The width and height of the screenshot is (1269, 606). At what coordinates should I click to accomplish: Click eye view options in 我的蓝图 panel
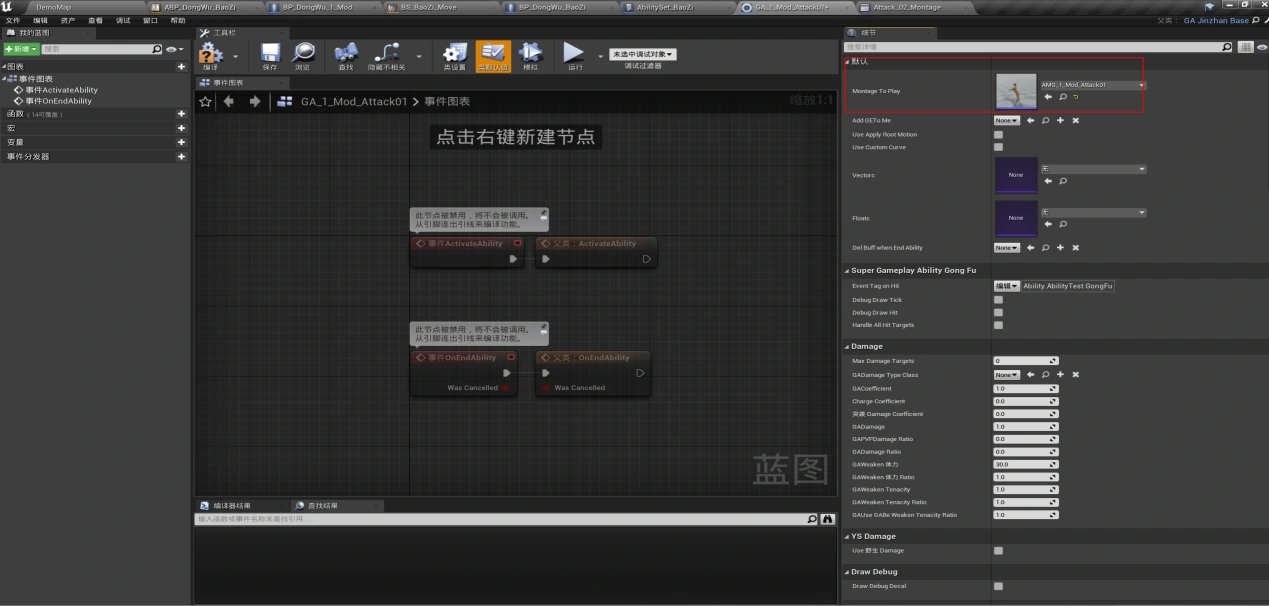[x=174, y=48]
